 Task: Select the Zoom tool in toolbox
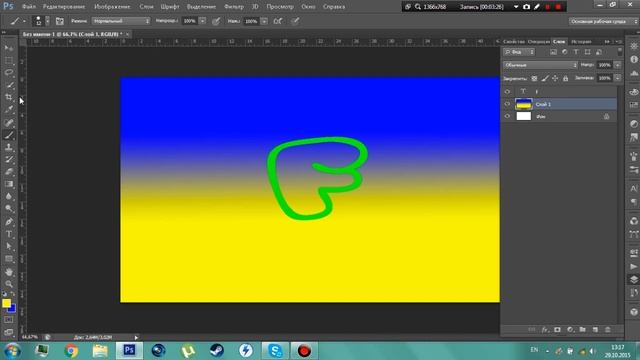coord(9,284)
